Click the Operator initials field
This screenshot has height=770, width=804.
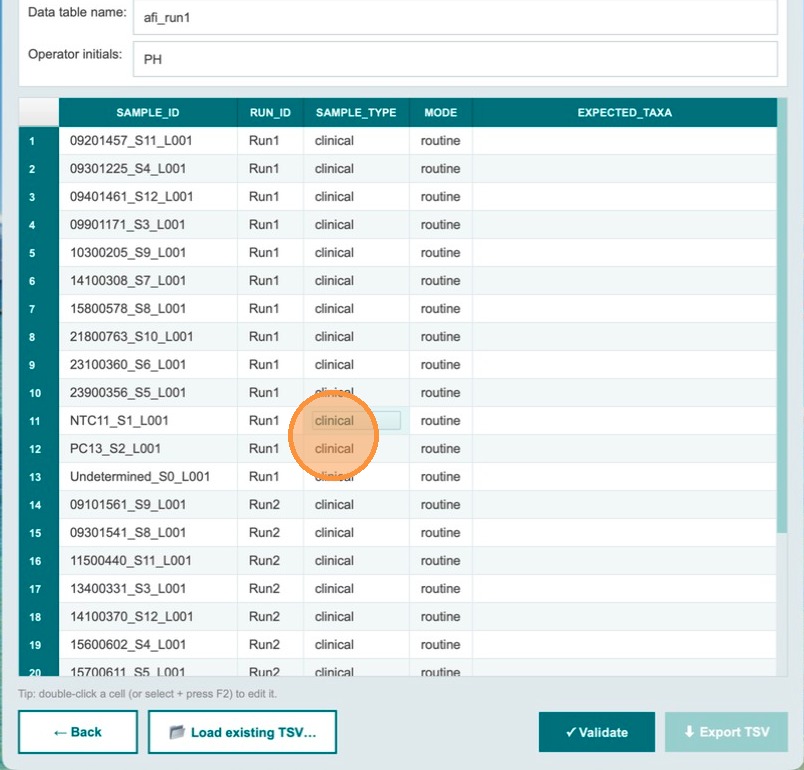[x=455, y=59]
